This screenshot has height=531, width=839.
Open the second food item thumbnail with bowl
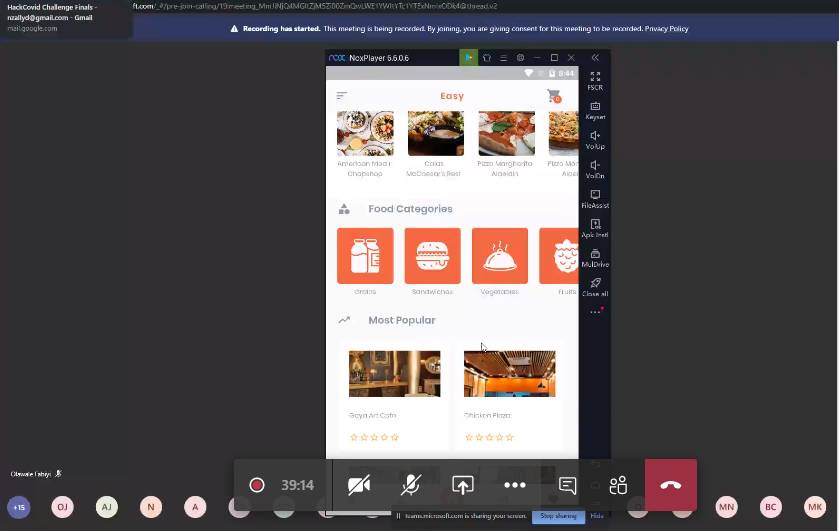tap(436, 133)
